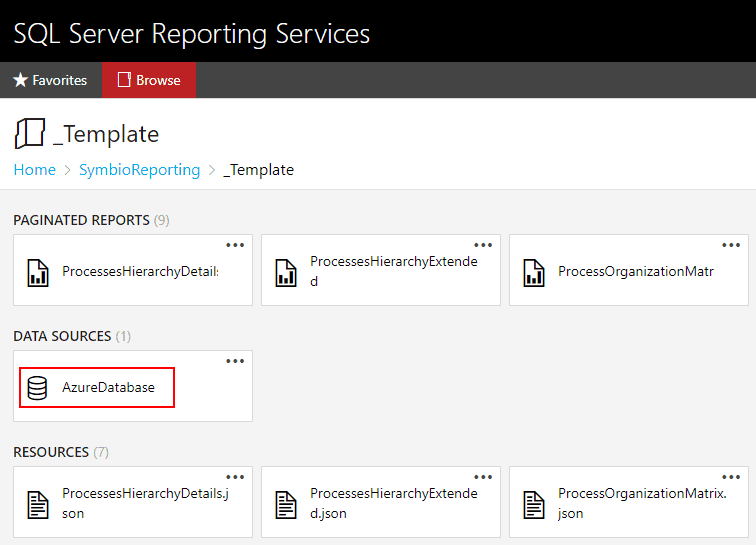Click the ProcessOrganizationMatrix report icon
The height and width of the screenshot is (545, 756).
pos(534,271)
